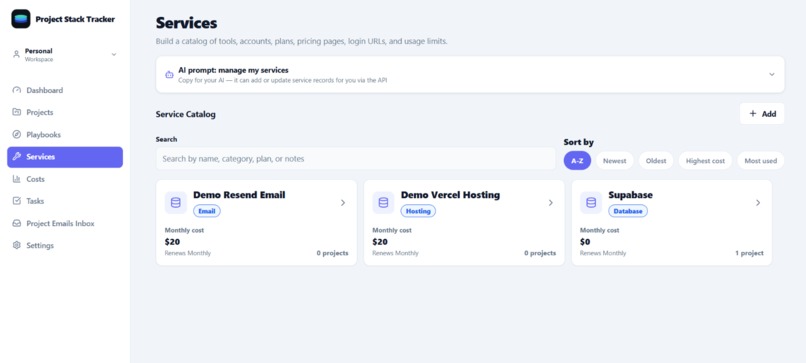Click the Add service button
Image resolution: width=806 pixels, height=363 pixels.
[762, 114]
